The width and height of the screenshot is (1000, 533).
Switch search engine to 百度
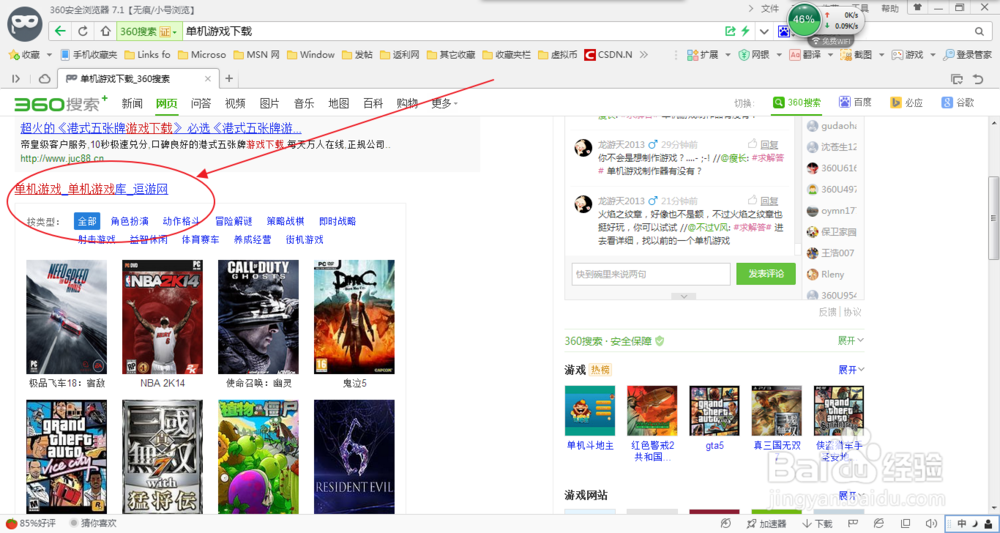click(855, 103)
